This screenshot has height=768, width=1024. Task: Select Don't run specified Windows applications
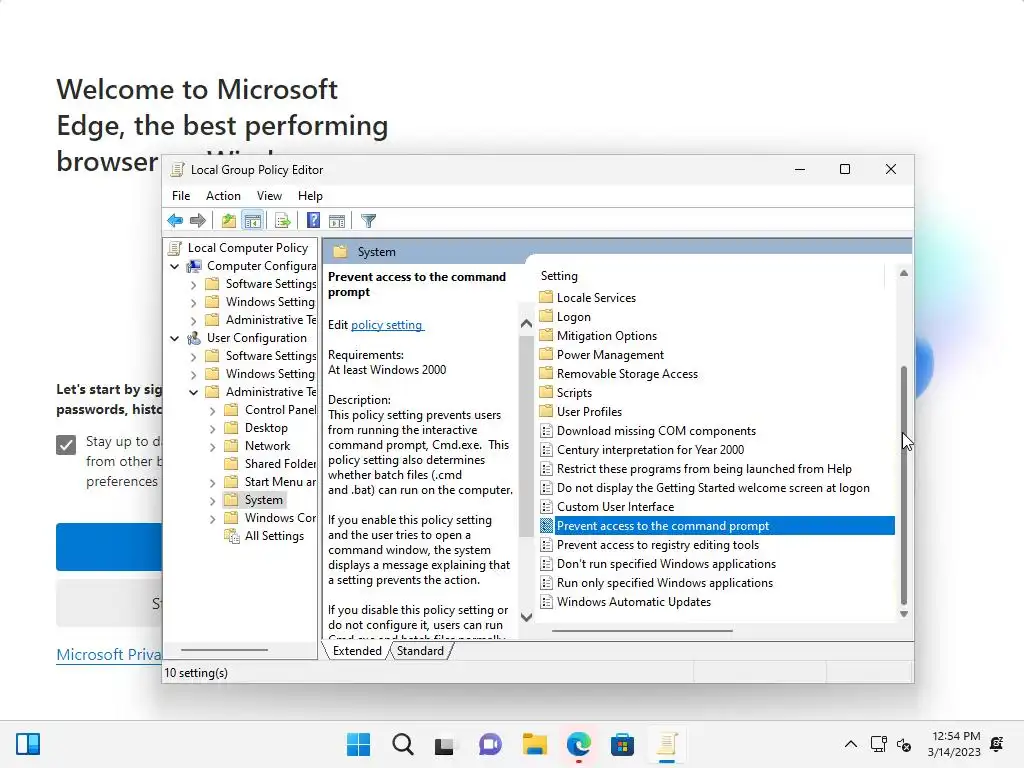coord(666,564)
